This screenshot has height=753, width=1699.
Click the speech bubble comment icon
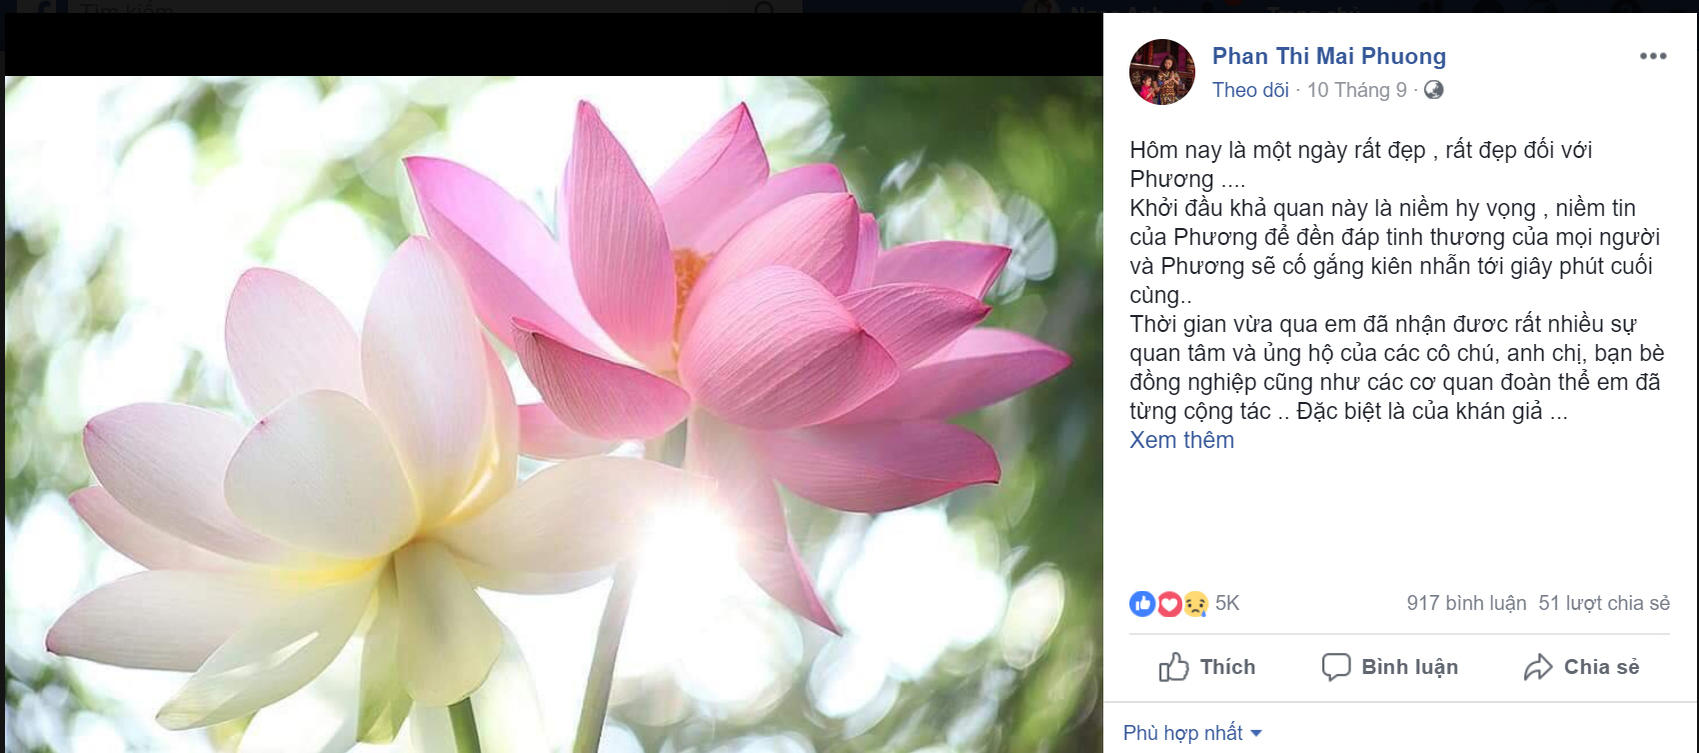click(1336, 667)
